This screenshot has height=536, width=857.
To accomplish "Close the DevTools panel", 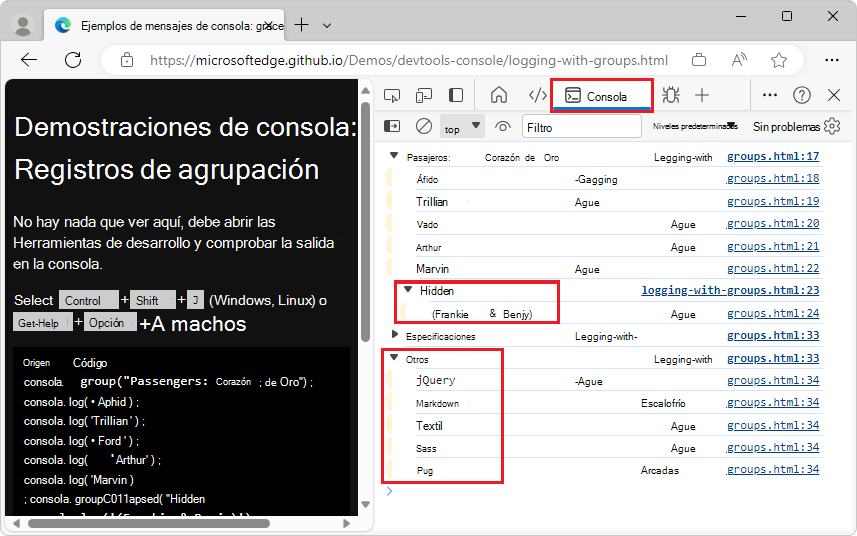I will coord(833,95).
